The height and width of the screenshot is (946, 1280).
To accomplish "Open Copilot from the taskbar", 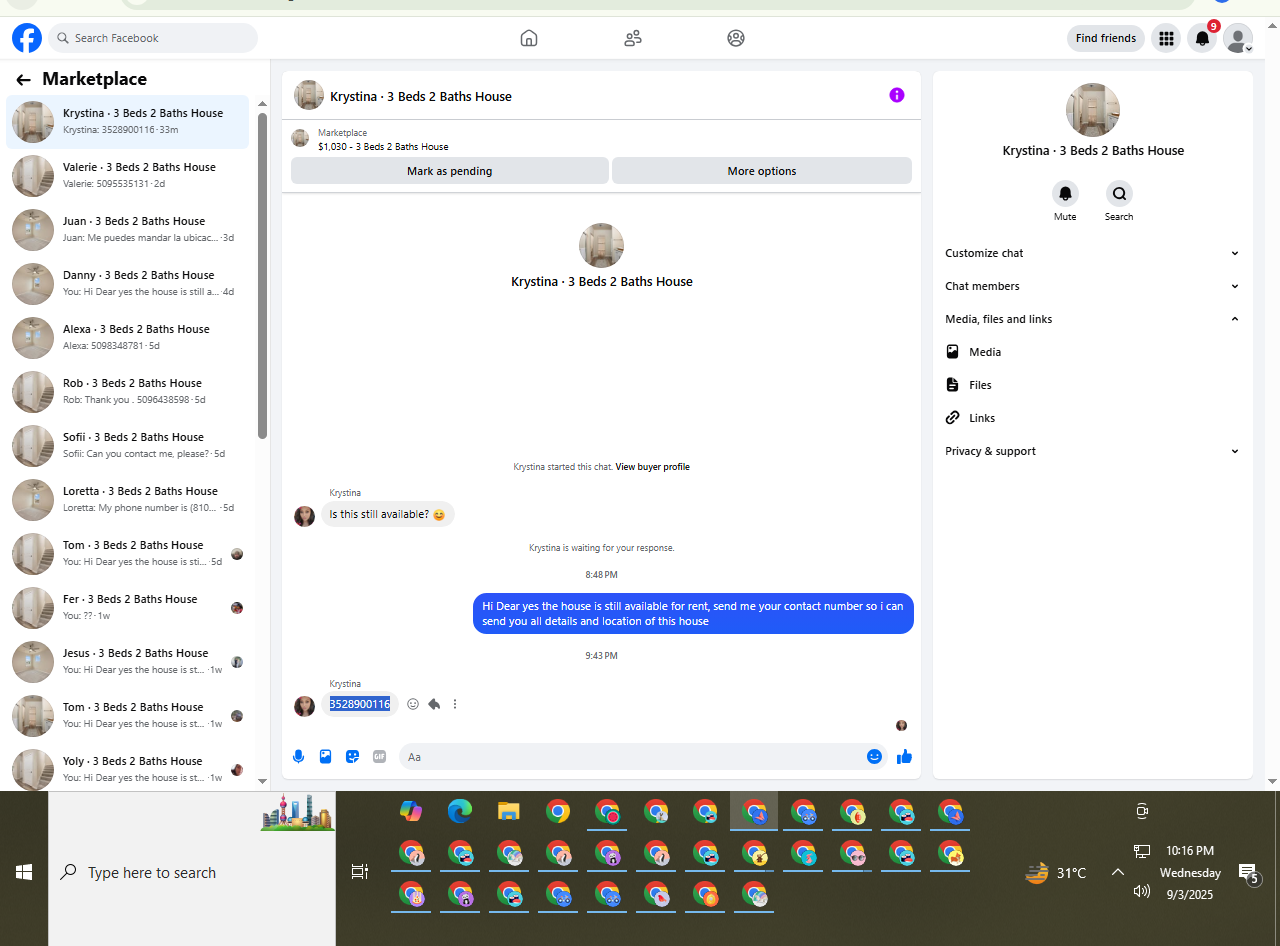I will click(411, 811).
